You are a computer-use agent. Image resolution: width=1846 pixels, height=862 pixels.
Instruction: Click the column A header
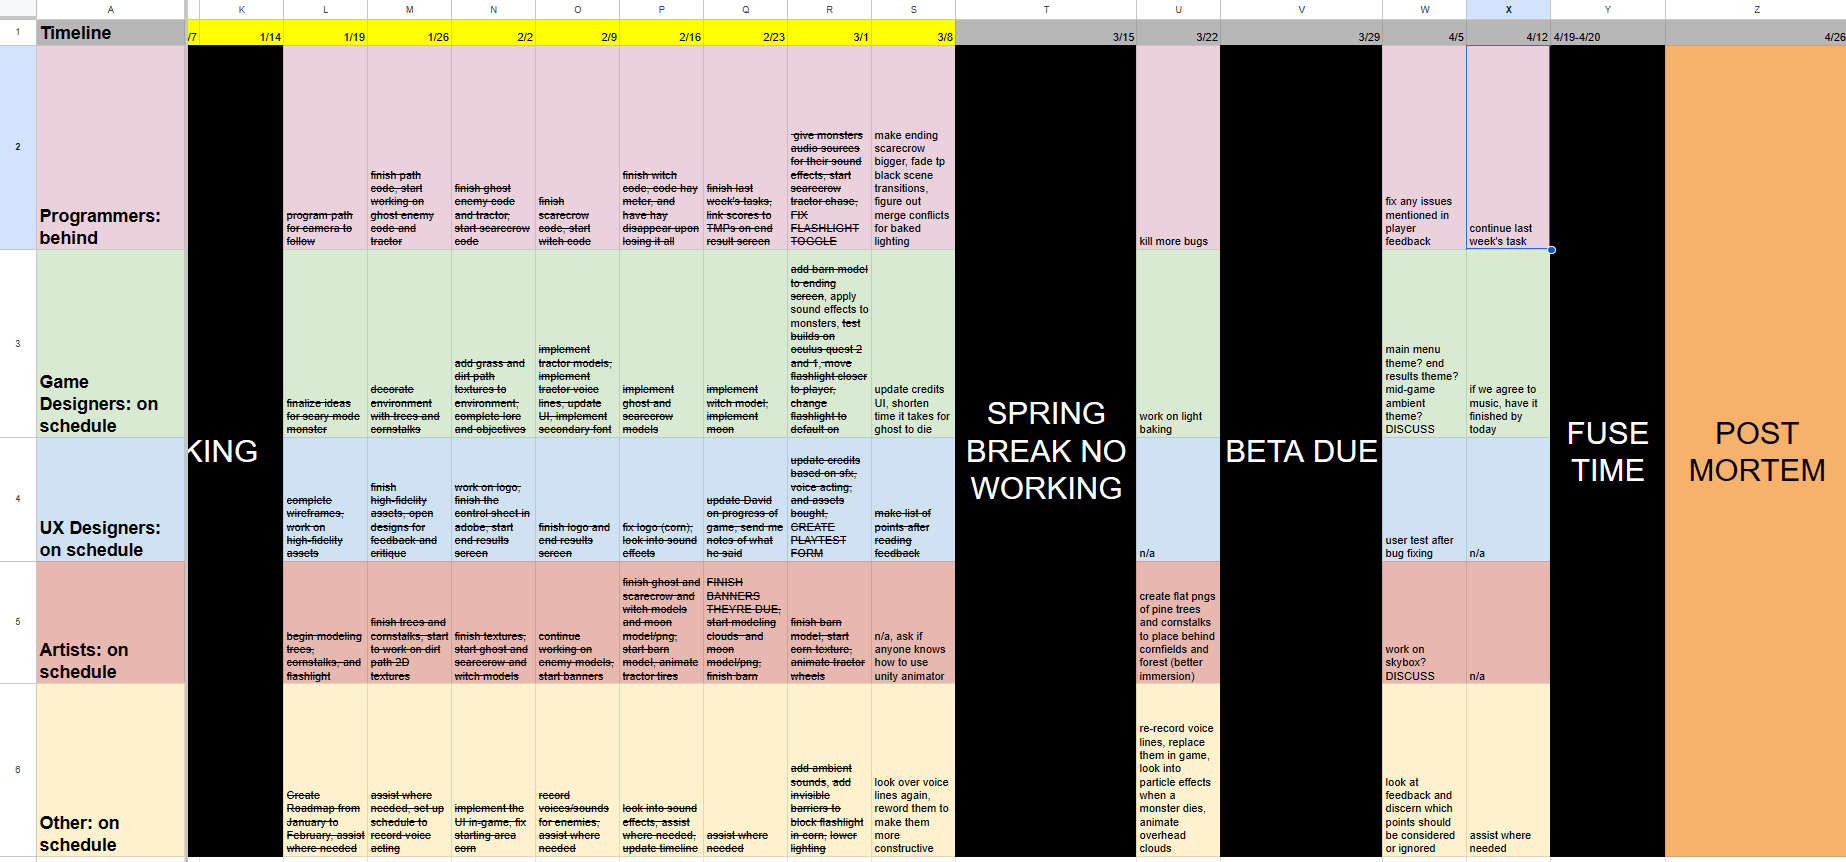pyautogui.click(x=110, y=9)
